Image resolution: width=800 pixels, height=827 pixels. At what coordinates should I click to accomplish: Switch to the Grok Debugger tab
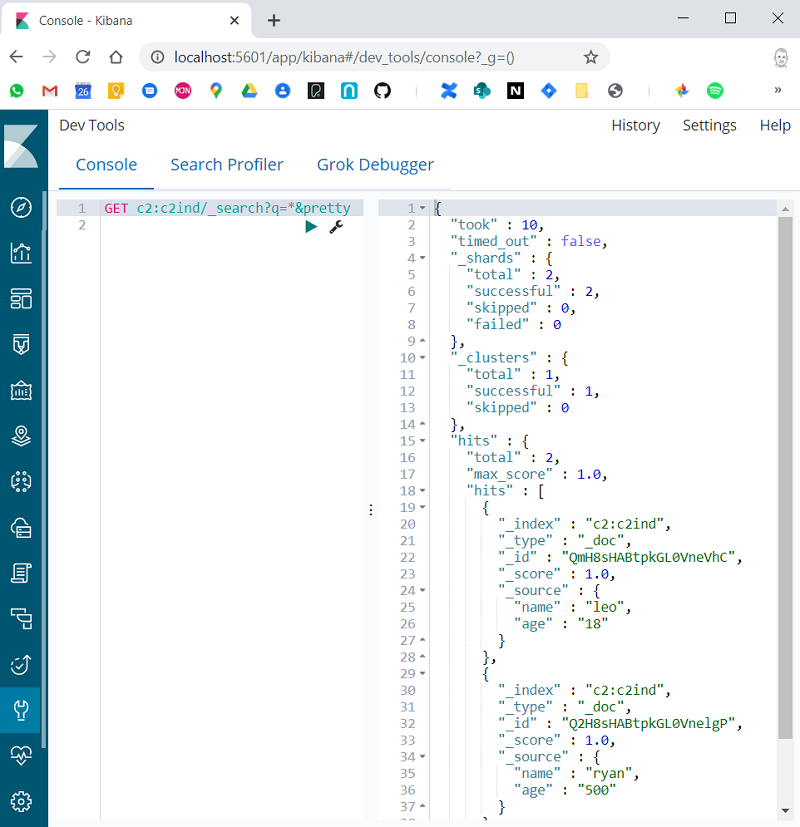tap(375, 165)
